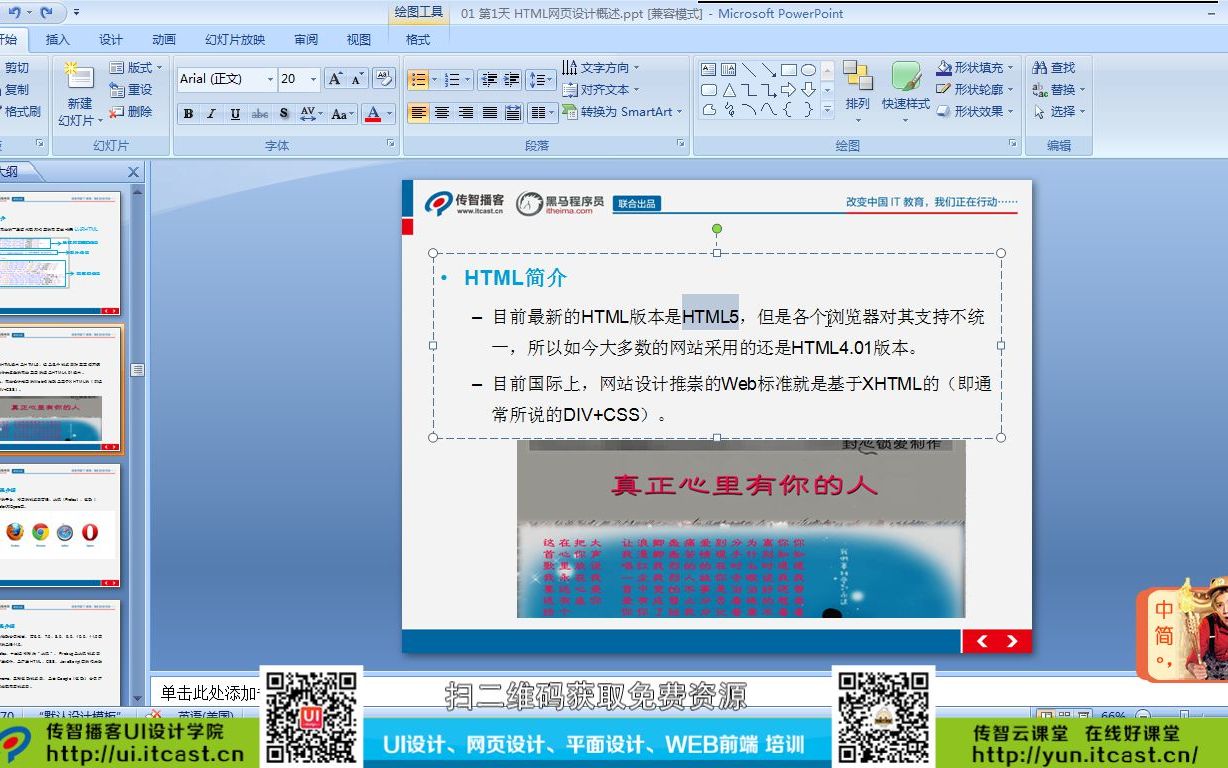1228x768 pixels.
Task: Toggle Italic formatting in the Font group
Action: click(x=210, y=114)
